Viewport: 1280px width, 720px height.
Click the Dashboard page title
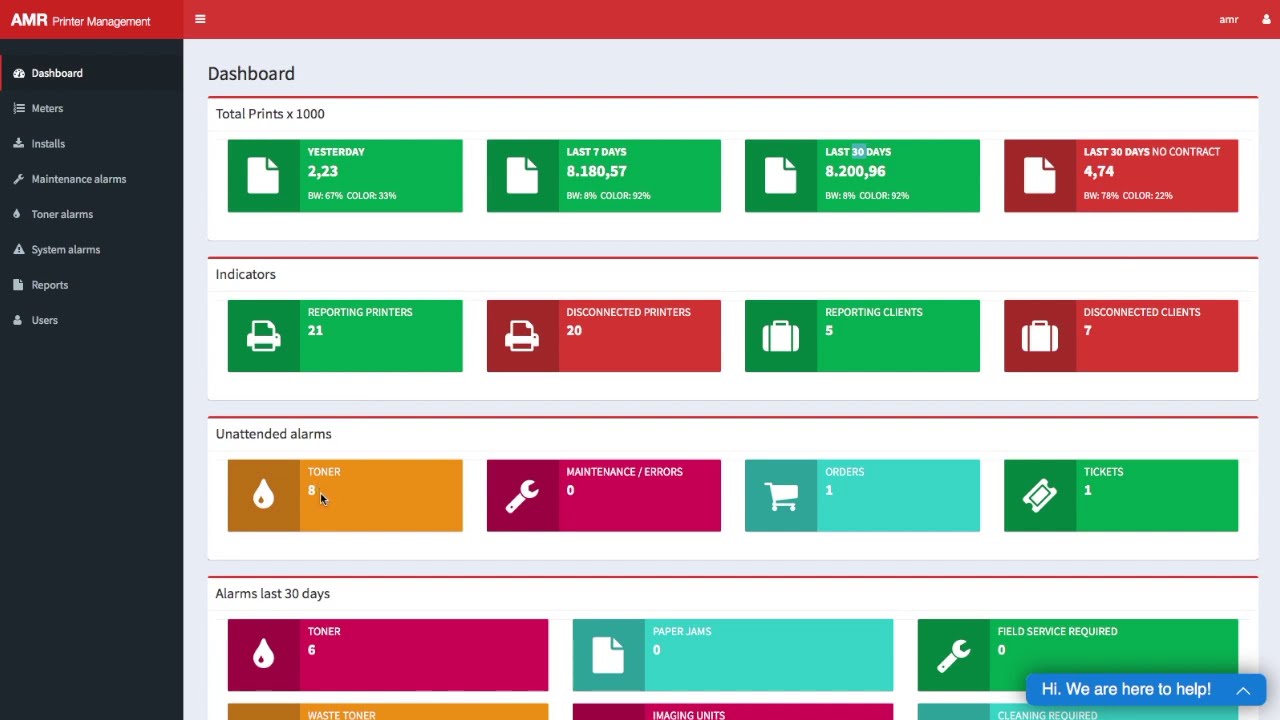pos(251,74)
